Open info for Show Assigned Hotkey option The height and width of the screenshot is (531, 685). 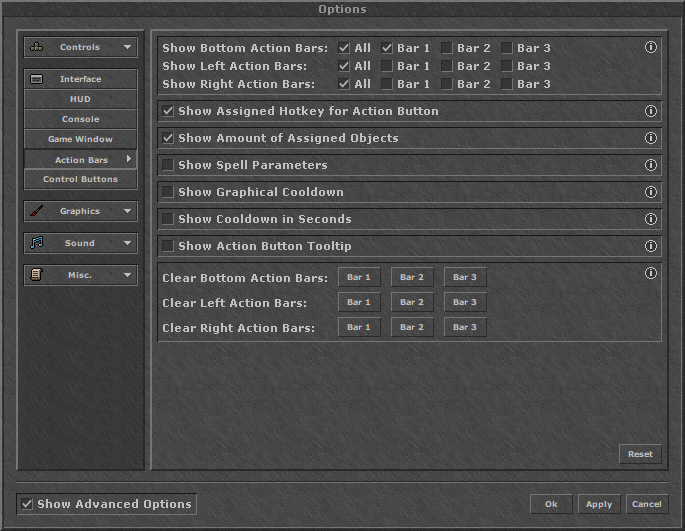(650, 111)
